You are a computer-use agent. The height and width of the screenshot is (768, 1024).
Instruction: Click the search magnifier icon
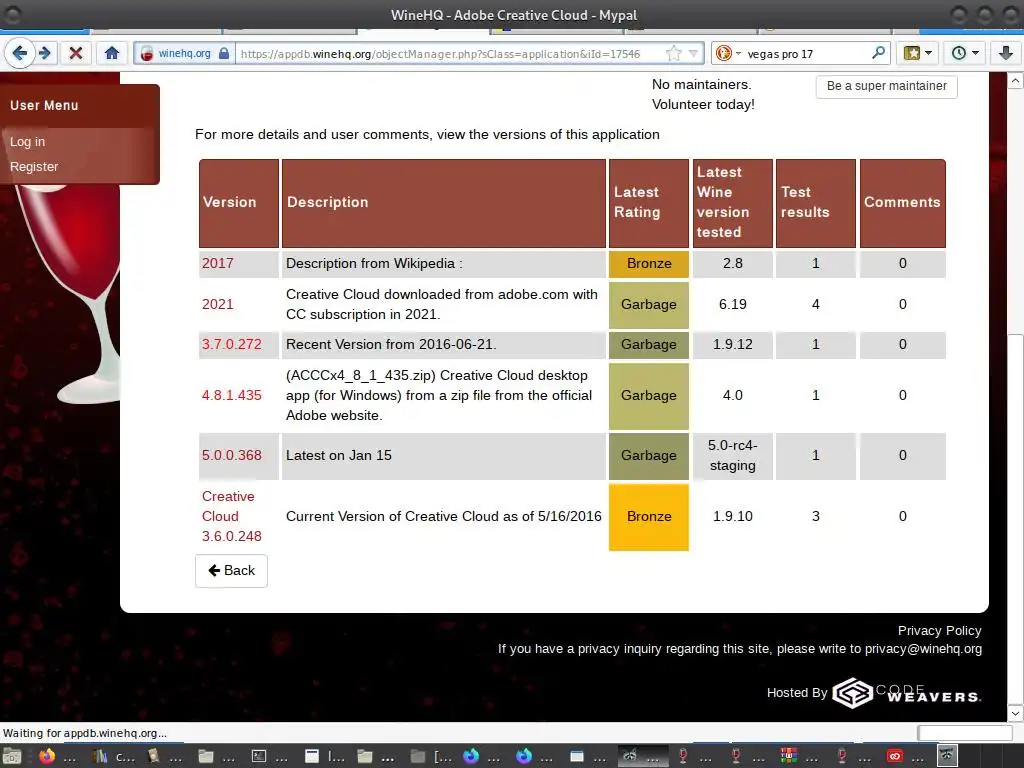(x=878, y=53)
